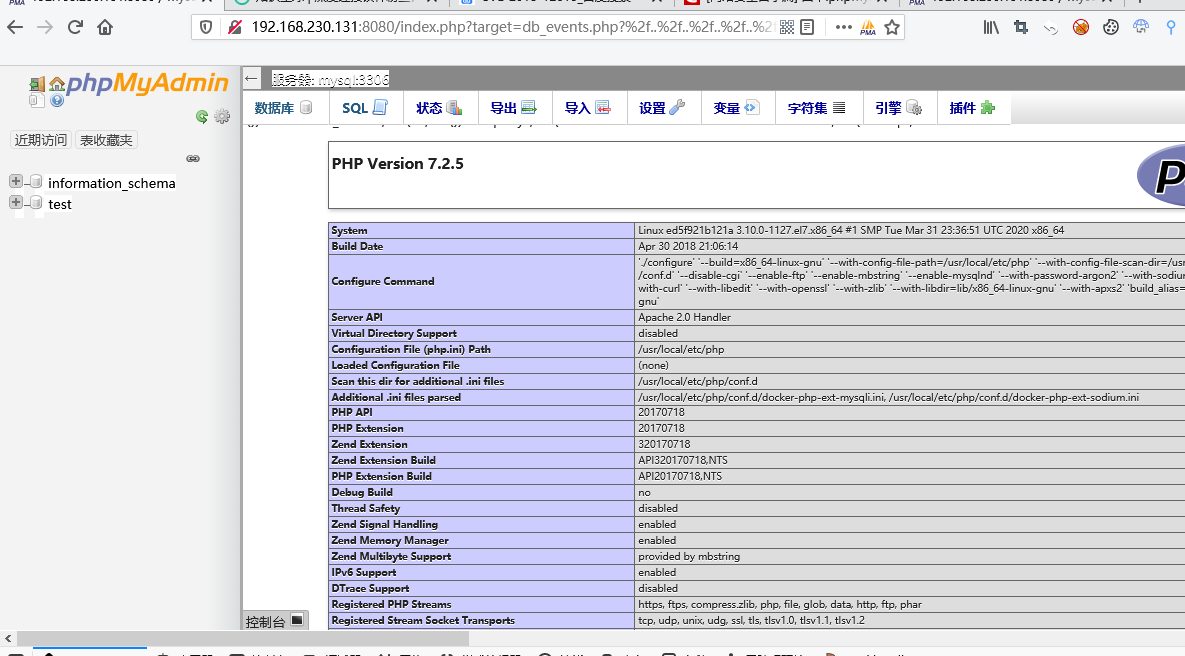Click the cookie permissions icon in toolbar

1110,27
